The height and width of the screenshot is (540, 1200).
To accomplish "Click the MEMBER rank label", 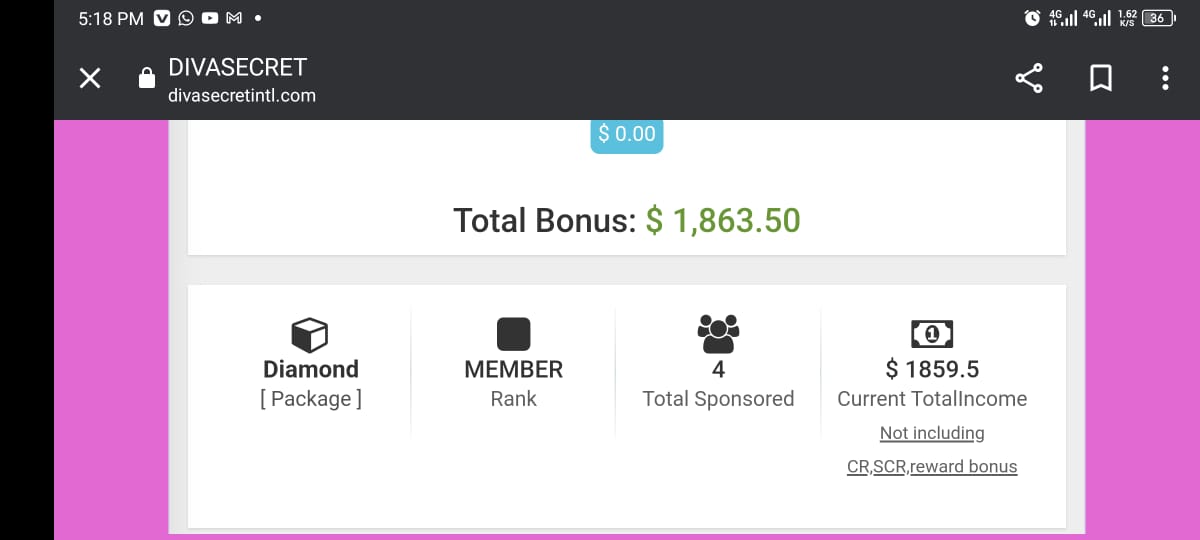I will pyautogui.click(x=513, y=369).
